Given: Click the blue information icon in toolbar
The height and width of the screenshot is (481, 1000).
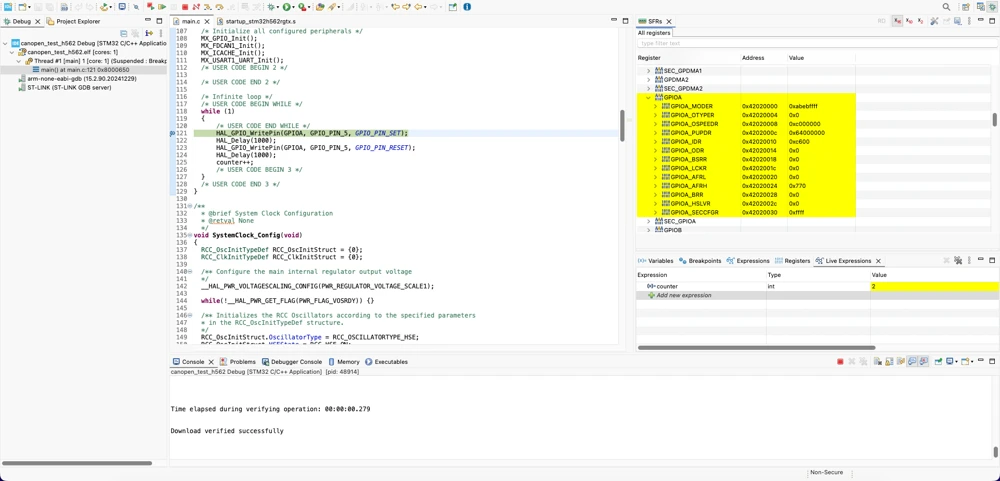Looking at the screenshot, I should (x=467, y=7).
